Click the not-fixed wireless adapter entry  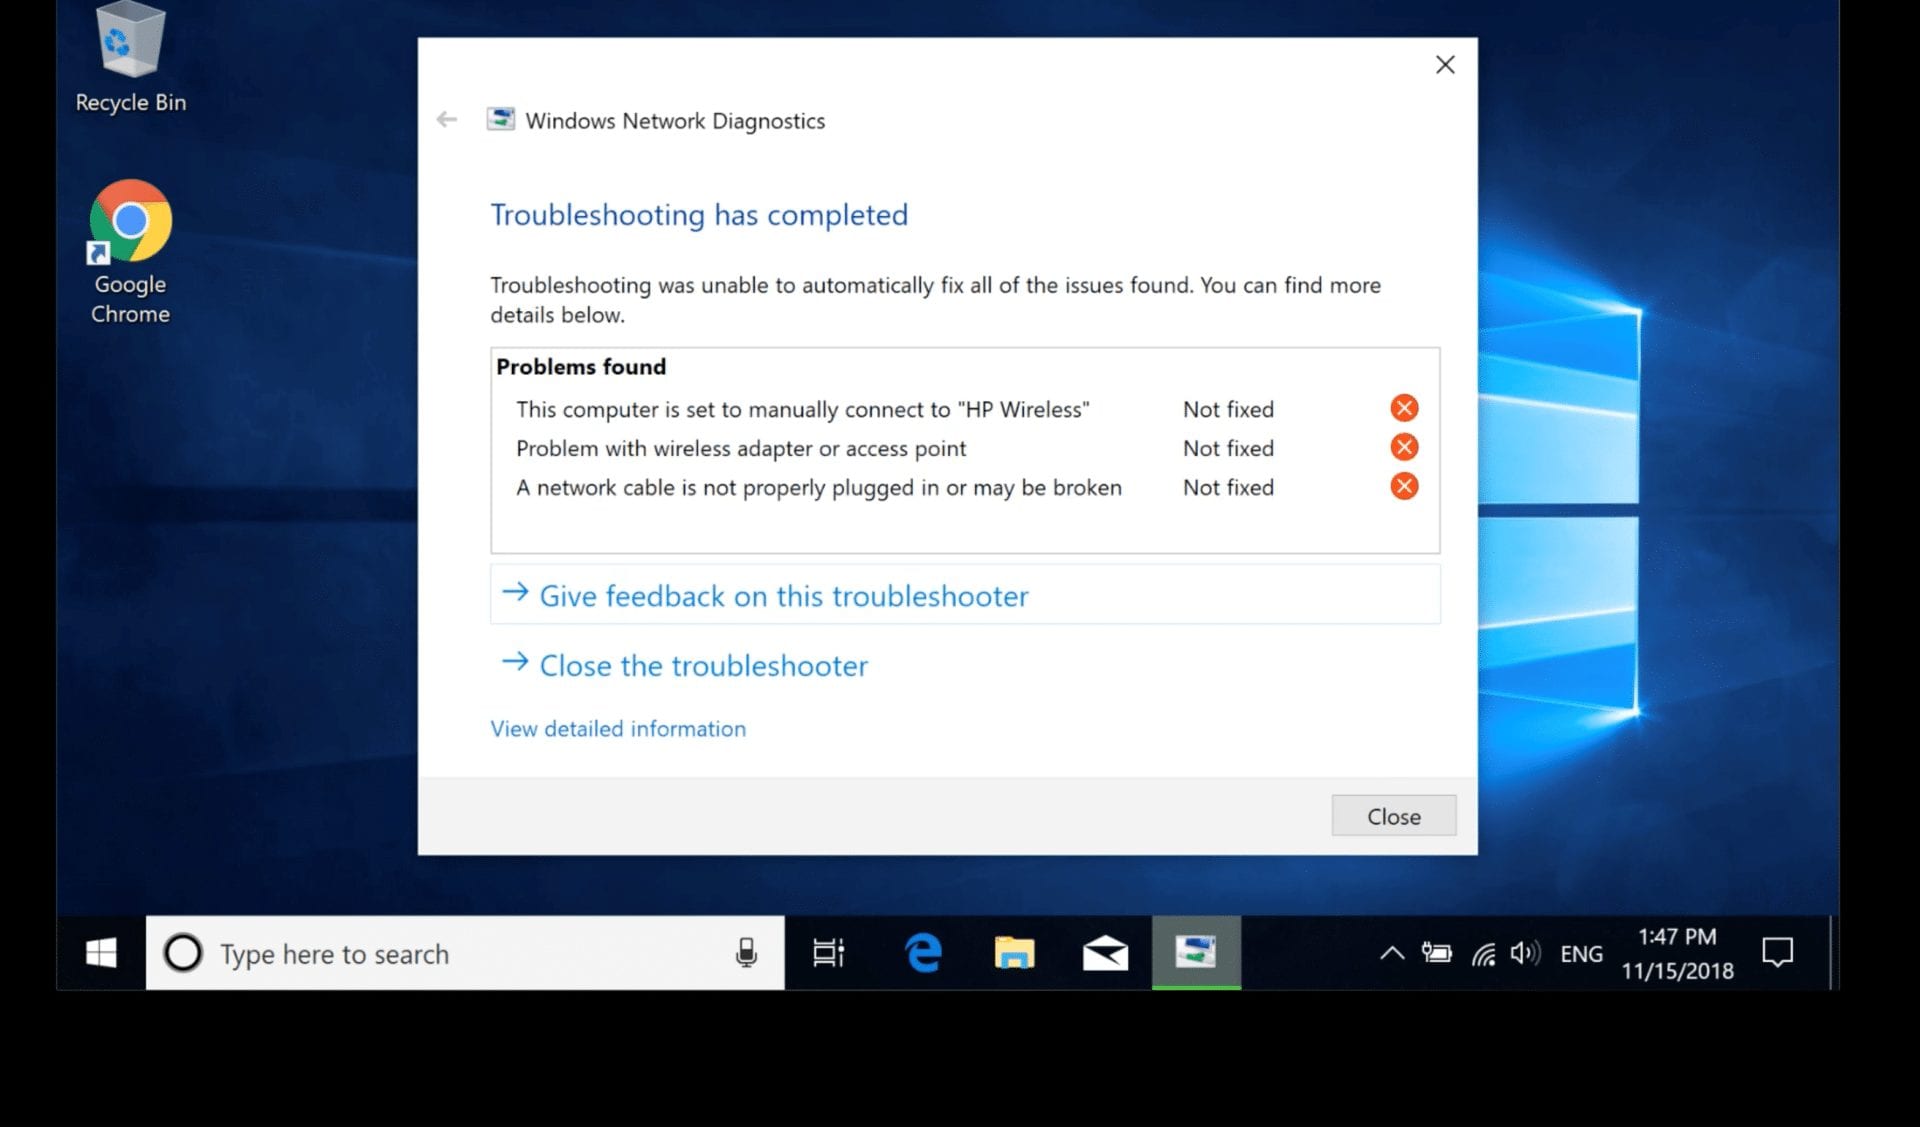(741, 448)
